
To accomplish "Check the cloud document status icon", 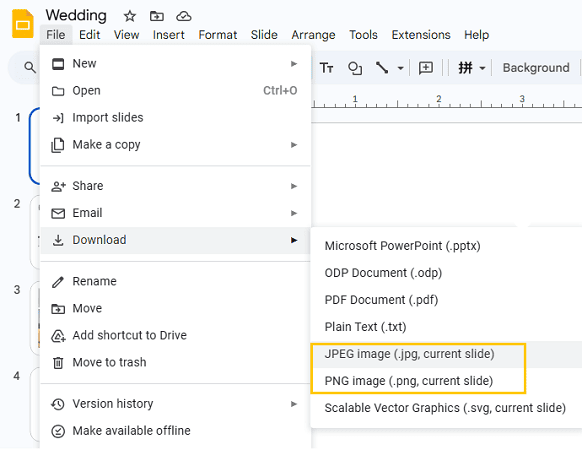I will (x=184, y=16).
